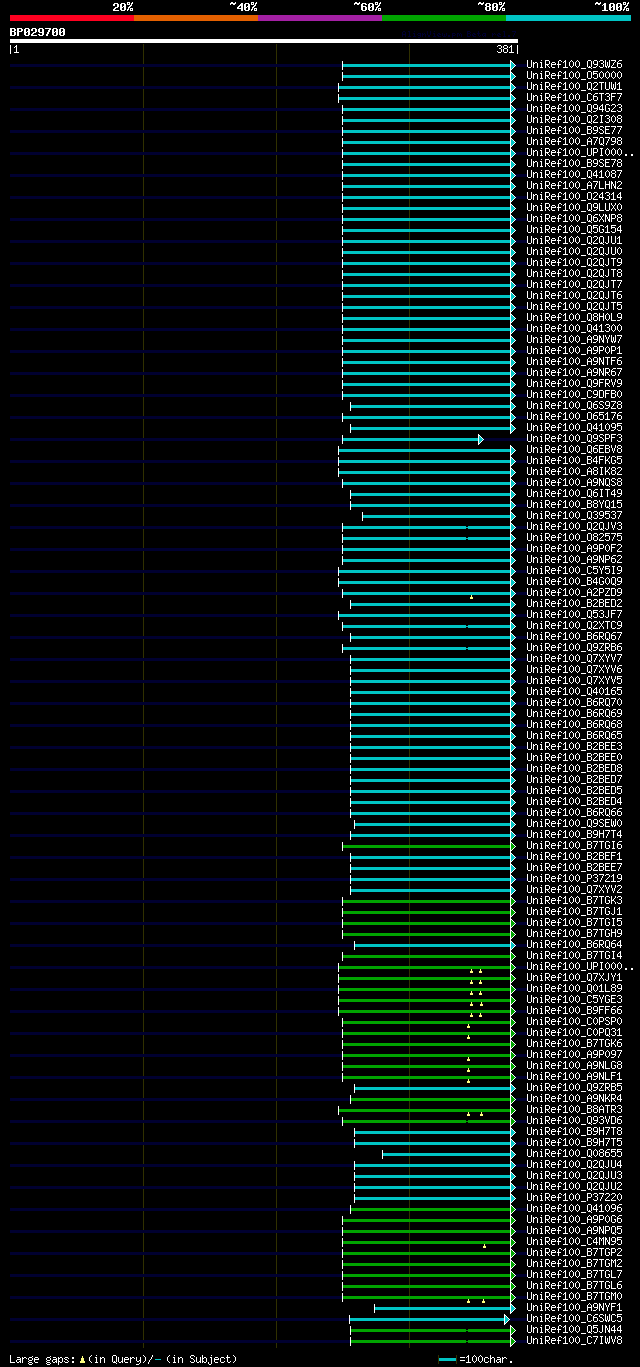Image resolution: width=640 pixels, height=1367 pixels.
Task: Select hit label UniRef100_Q41087
Action: point(574,174)
